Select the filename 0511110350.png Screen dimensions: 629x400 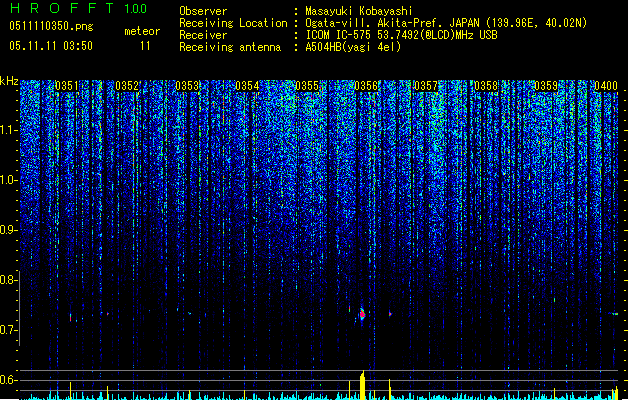coord(51,26)
